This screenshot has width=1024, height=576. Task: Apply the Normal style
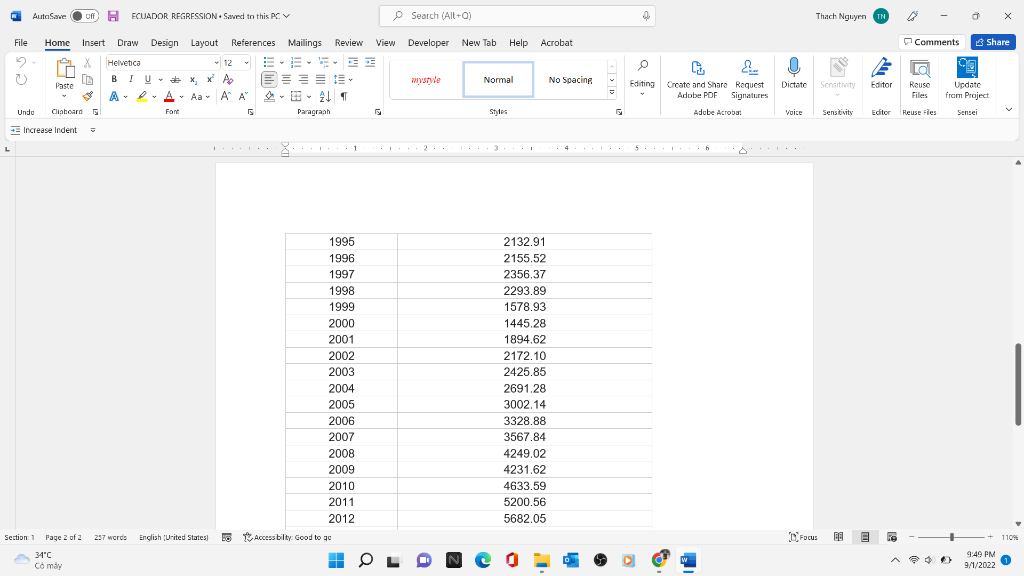(x=498, y=80)
